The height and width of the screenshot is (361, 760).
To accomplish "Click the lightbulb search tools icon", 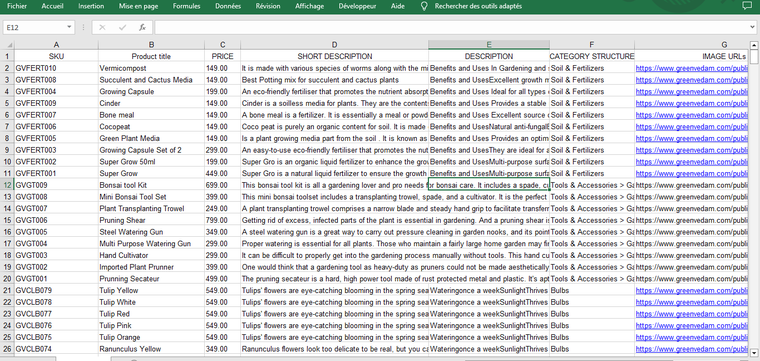I will pos(425,6).
